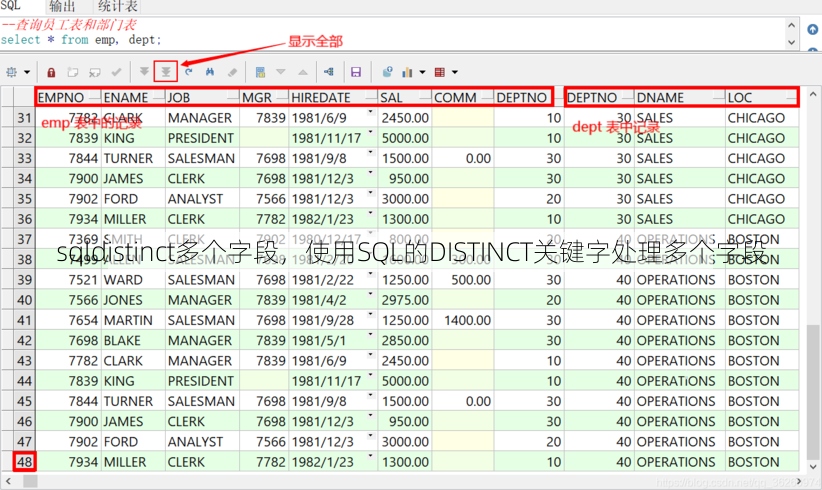Screen dimensions: 822x490
Task: Click the delete record icon
Action: pyautogui.click(x=94, y=72)
